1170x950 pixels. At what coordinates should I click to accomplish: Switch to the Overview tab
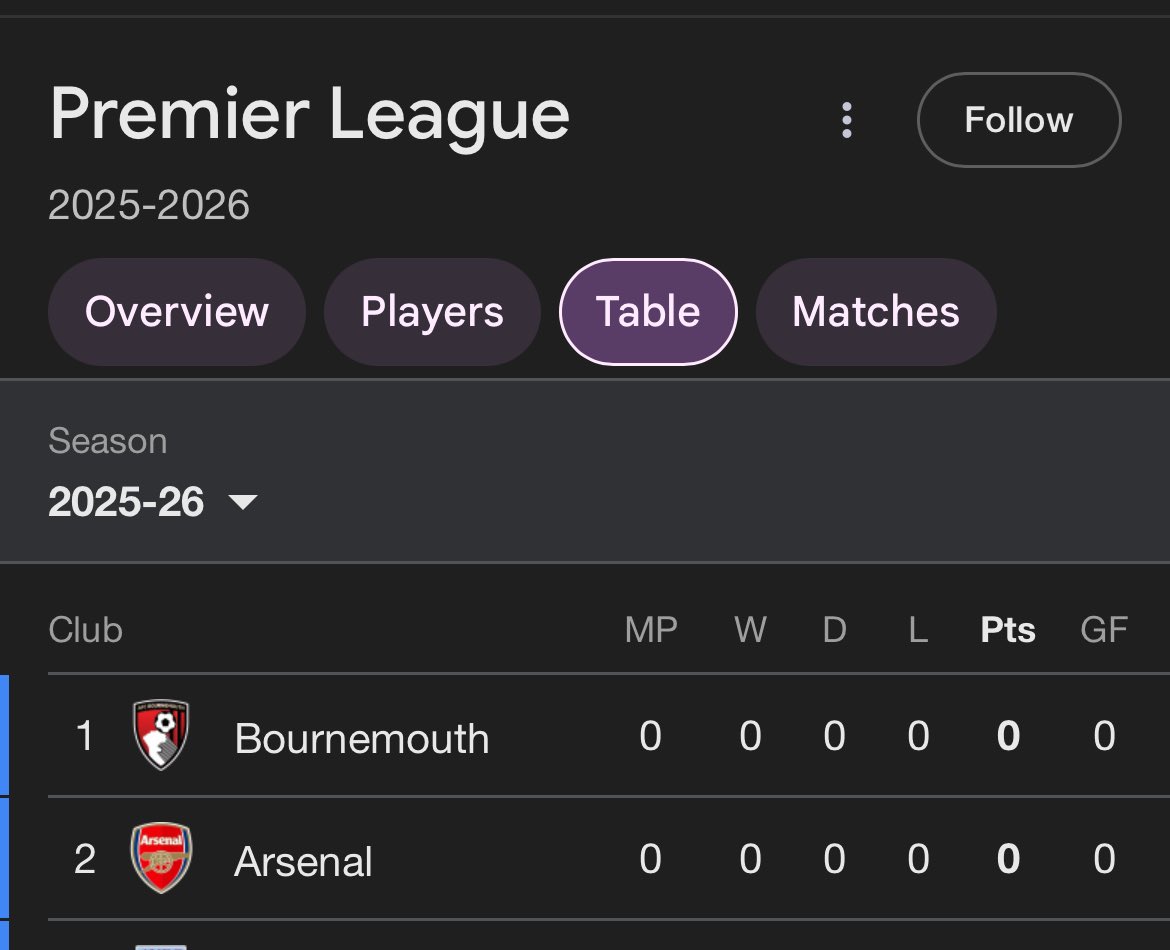tap(177, 312)
